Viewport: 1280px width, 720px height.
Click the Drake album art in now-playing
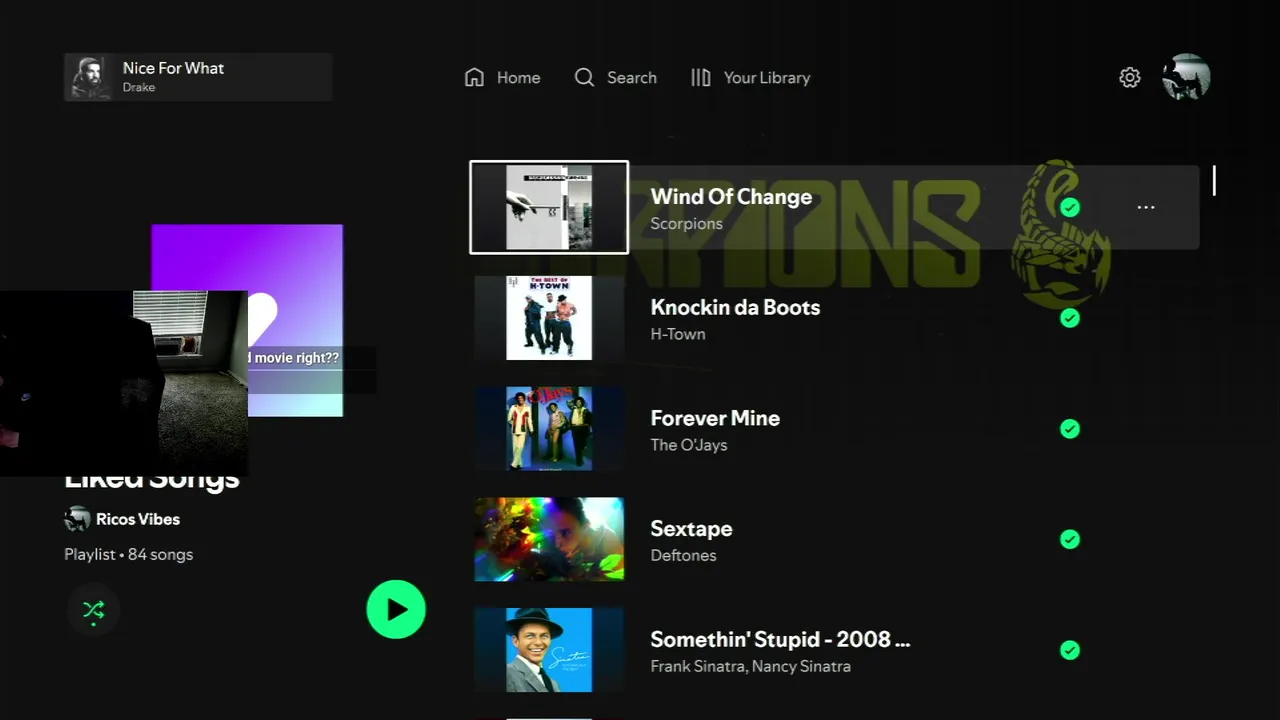point(90,78)
